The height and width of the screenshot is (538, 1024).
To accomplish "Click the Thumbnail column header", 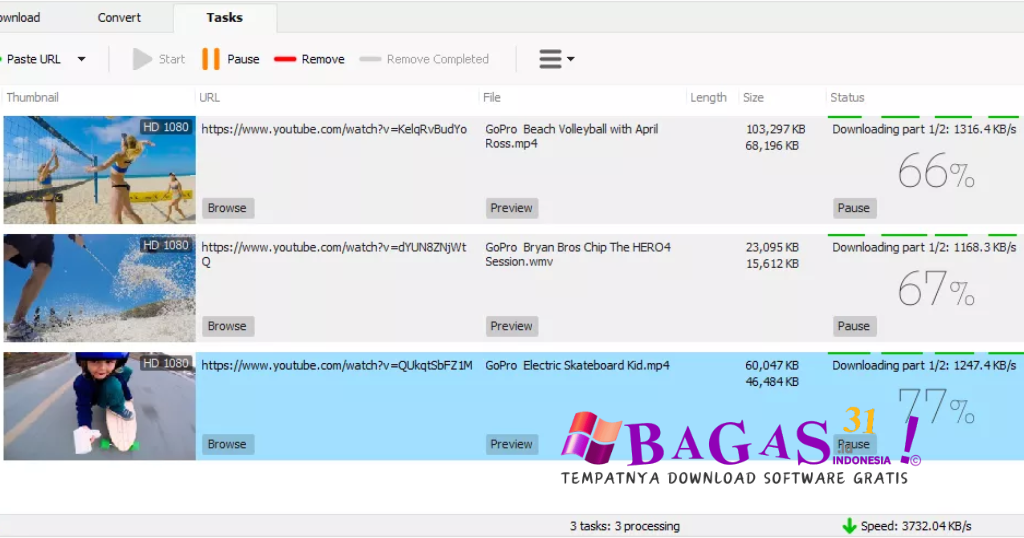I will [32, 97].
